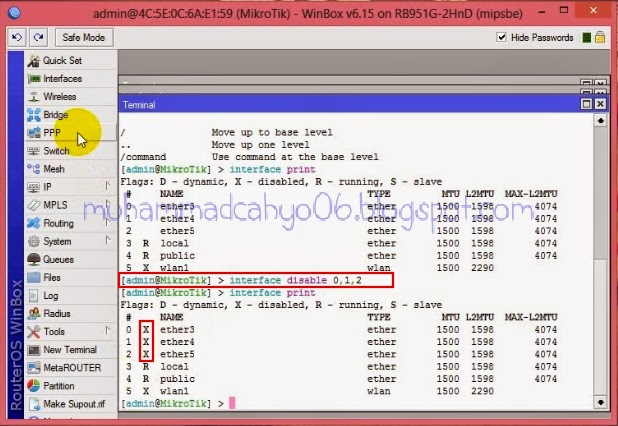
Task: Enable Safe Mode
Action: click(84, 37)
